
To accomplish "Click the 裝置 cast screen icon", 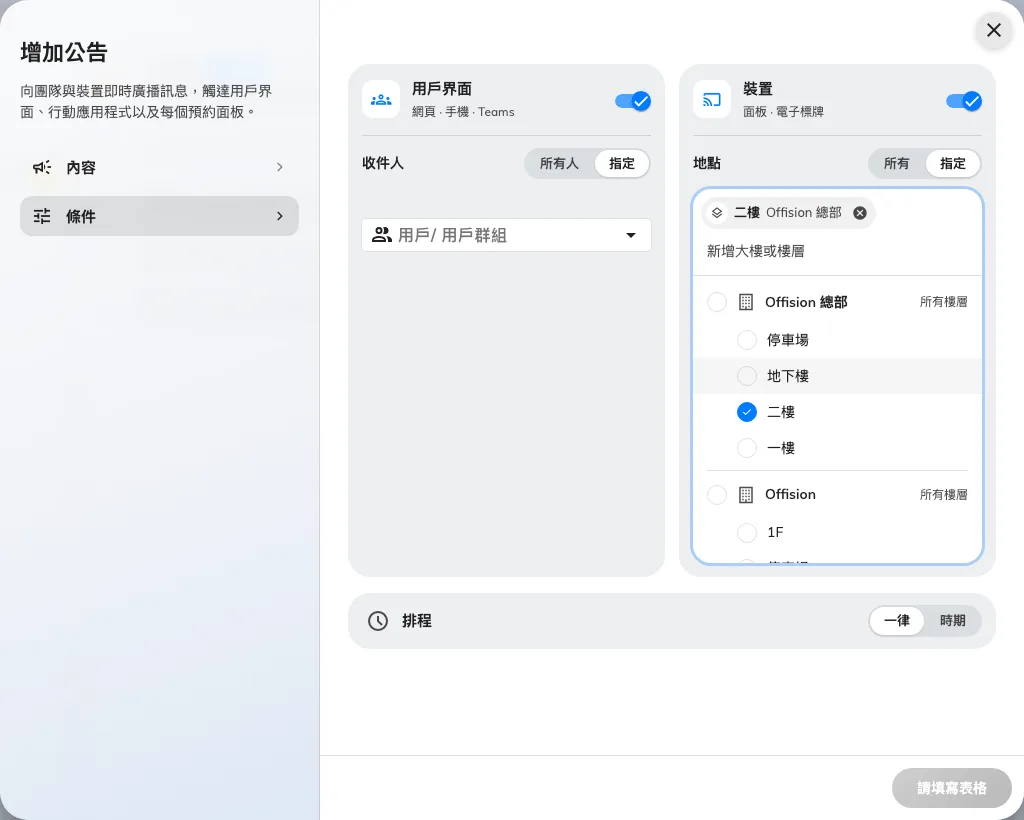I will (x=711, y=100).
